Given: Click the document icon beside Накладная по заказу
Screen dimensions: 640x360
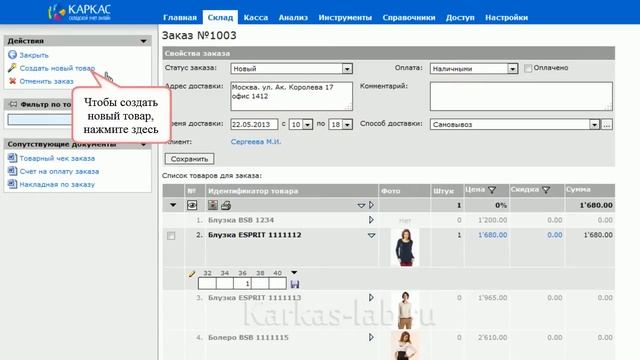Looking at the screenshot, I should tap(12, 184).
